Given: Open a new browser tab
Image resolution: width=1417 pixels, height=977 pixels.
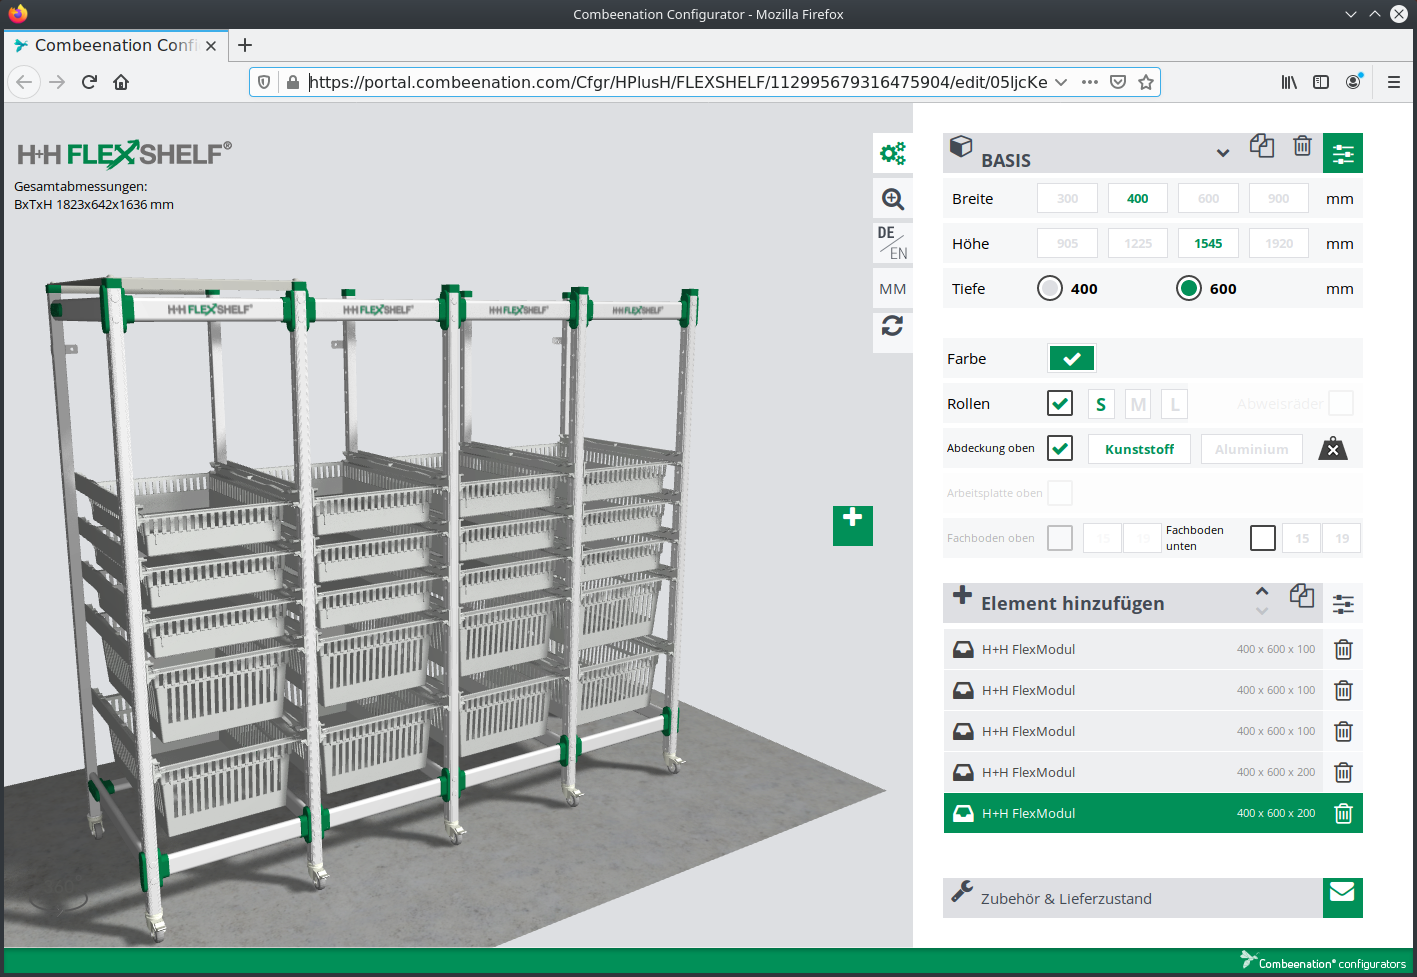Looking at the screenshot, I should tap(245, 45).
